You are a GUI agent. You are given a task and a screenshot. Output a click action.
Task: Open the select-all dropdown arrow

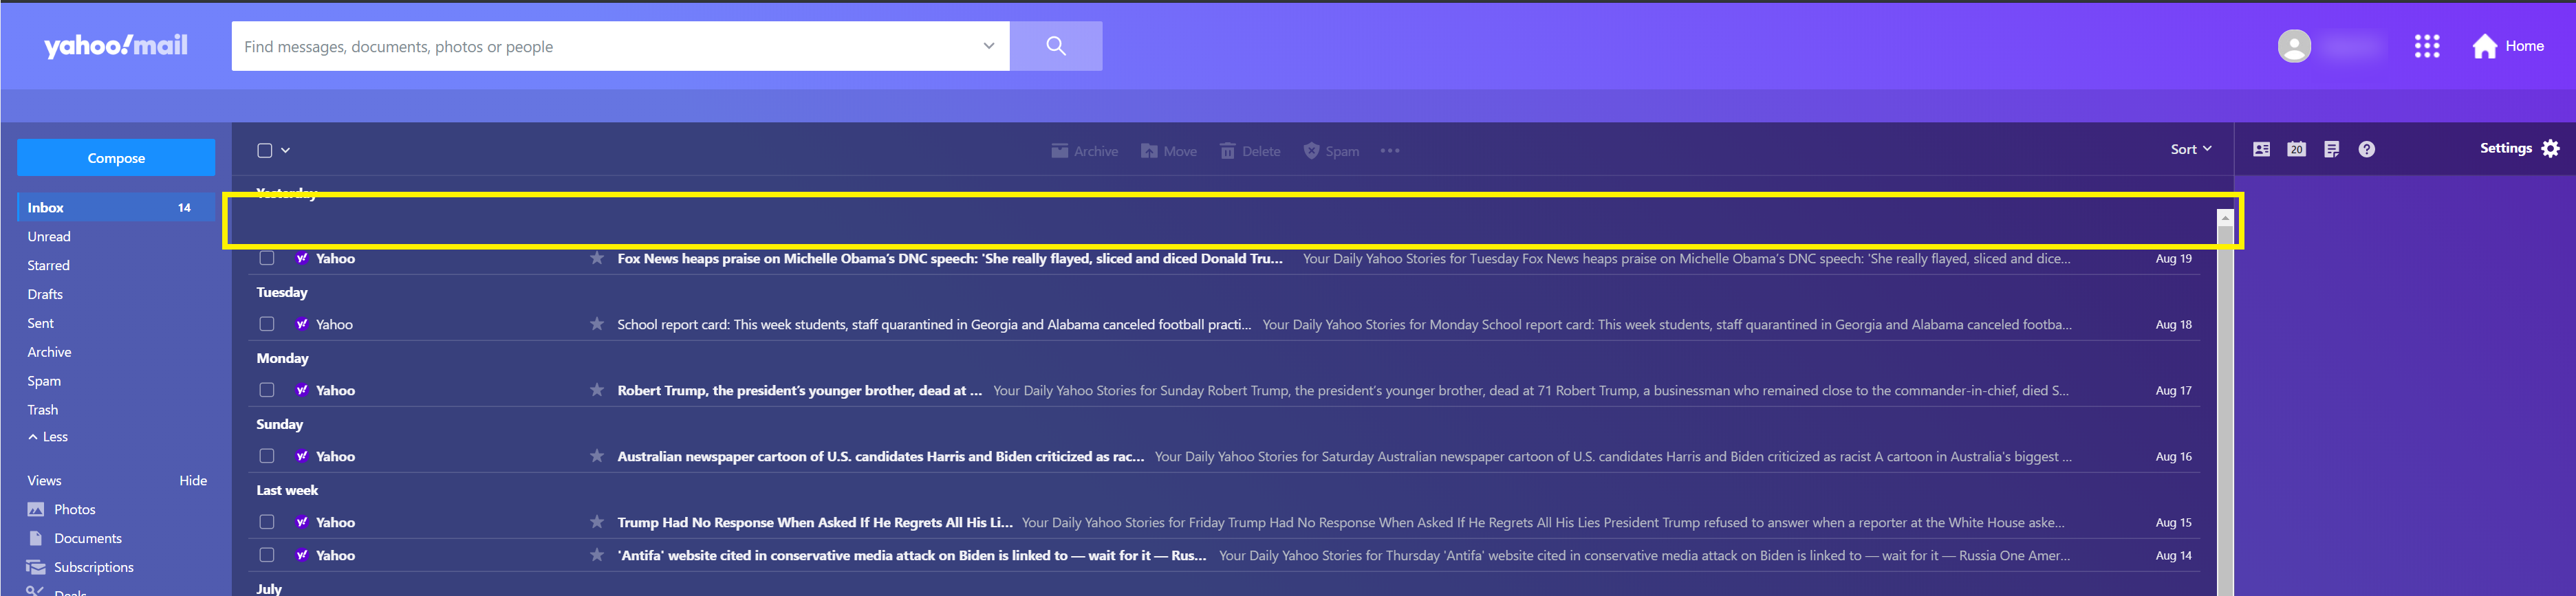(x=285, y=150)
